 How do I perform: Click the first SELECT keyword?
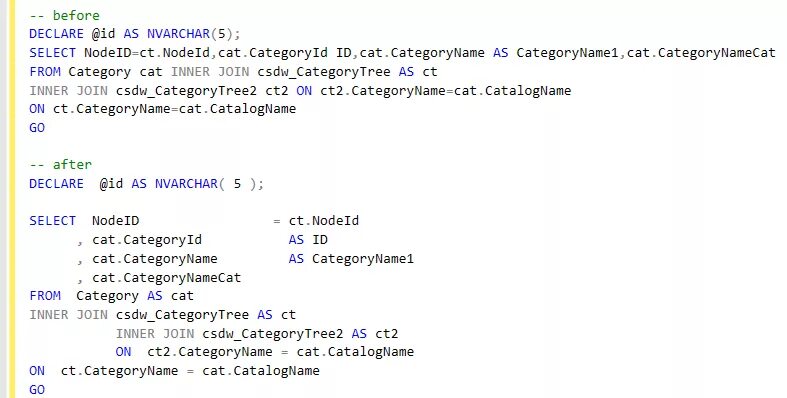[x=52, y=53]
